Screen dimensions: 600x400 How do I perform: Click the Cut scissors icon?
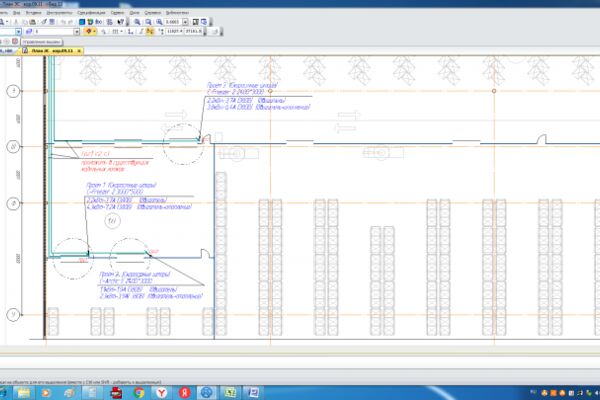point(16,22)
